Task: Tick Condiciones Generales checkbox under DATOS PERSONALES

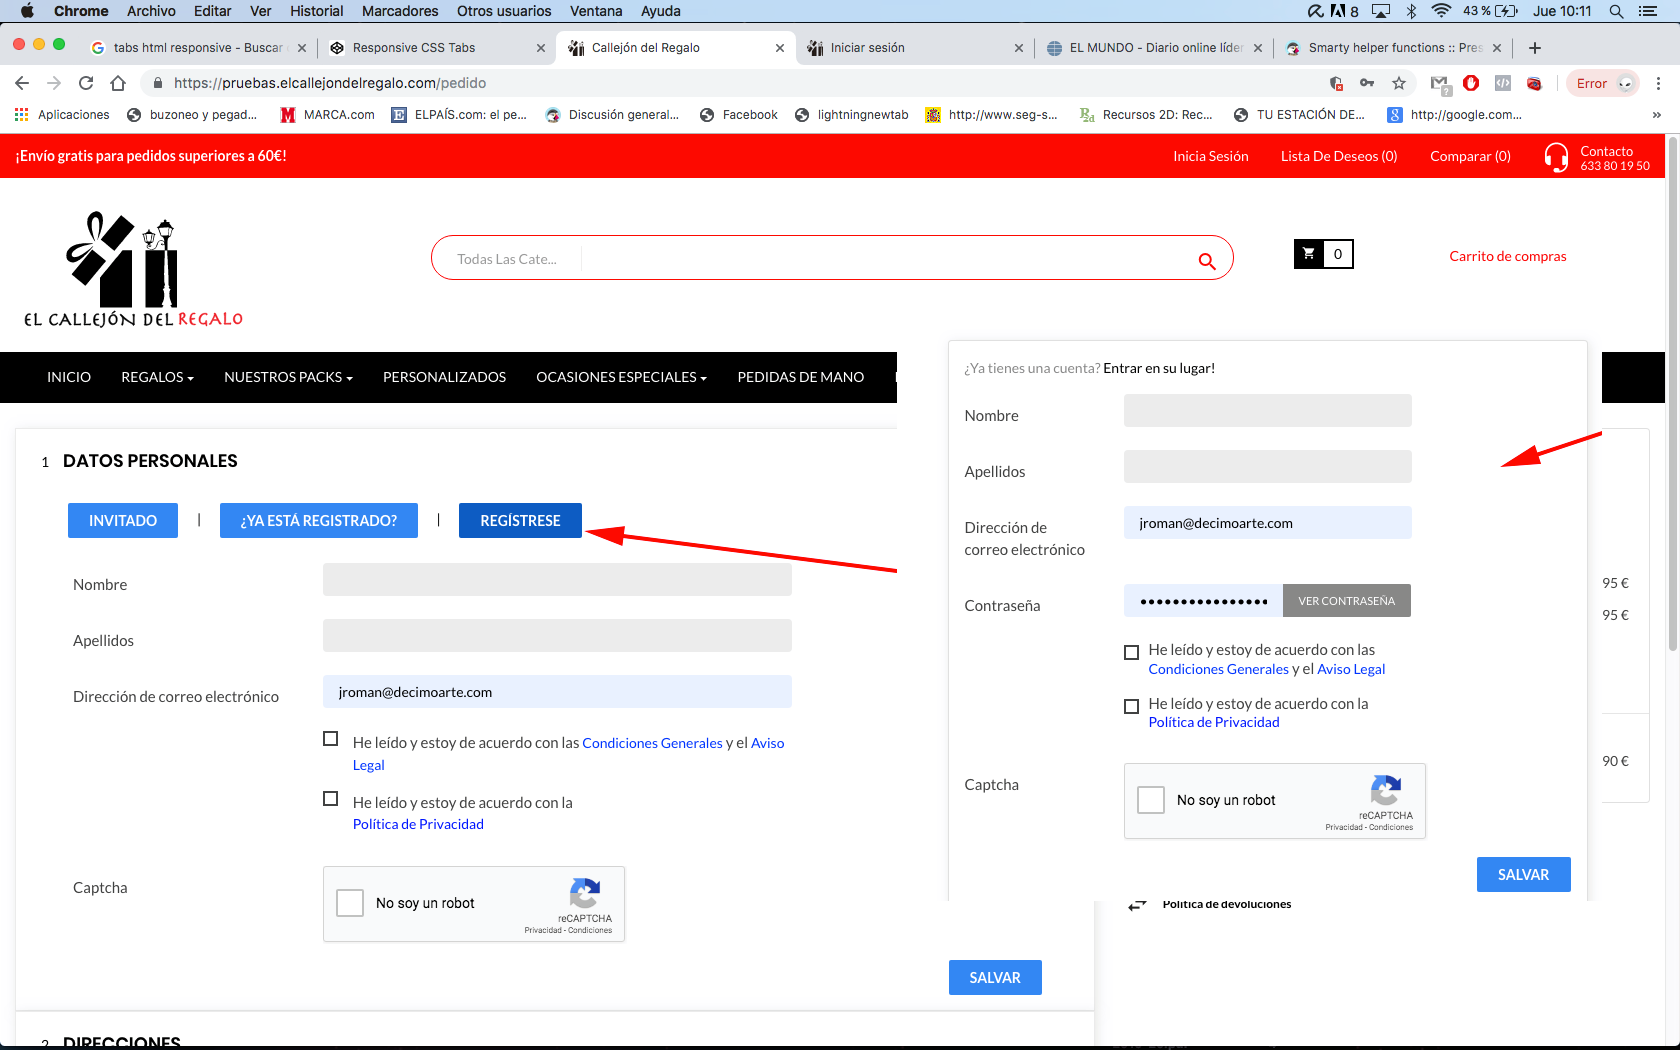Action: pos(331,739)
